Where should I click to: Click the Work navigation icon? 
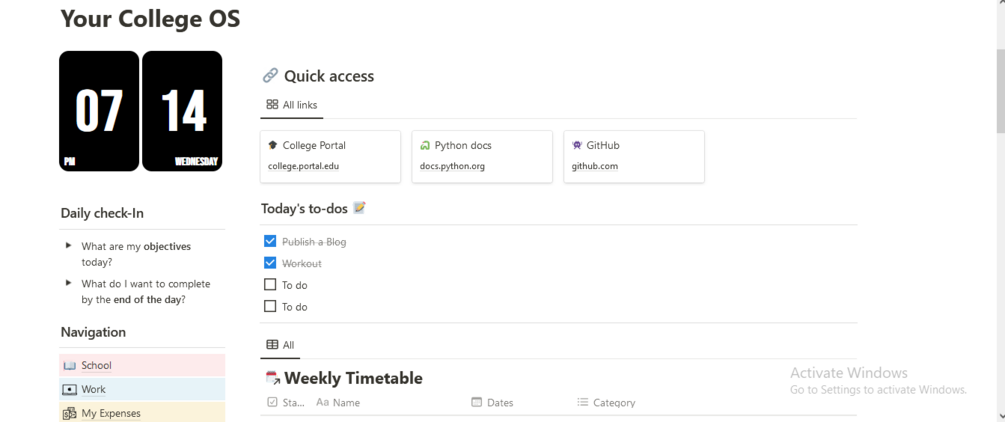pyautogui.click(x=69, y=390)
